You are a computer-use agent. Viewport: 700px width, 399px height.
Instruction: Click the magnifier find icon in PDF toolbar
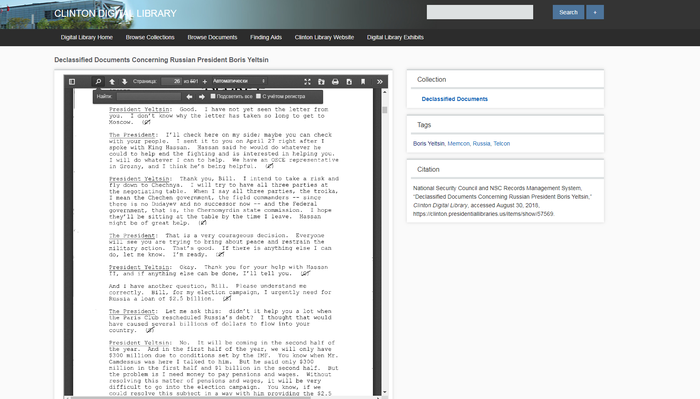point(98,81)
